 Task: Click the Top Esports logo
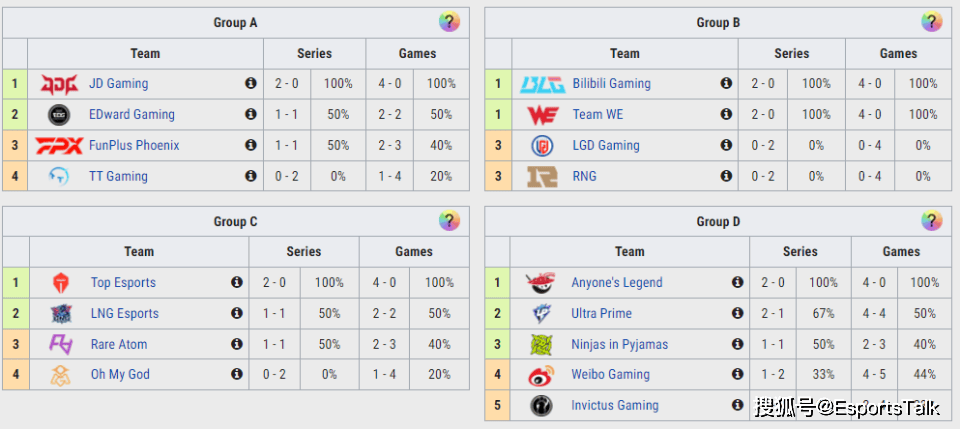coord(61,283)
